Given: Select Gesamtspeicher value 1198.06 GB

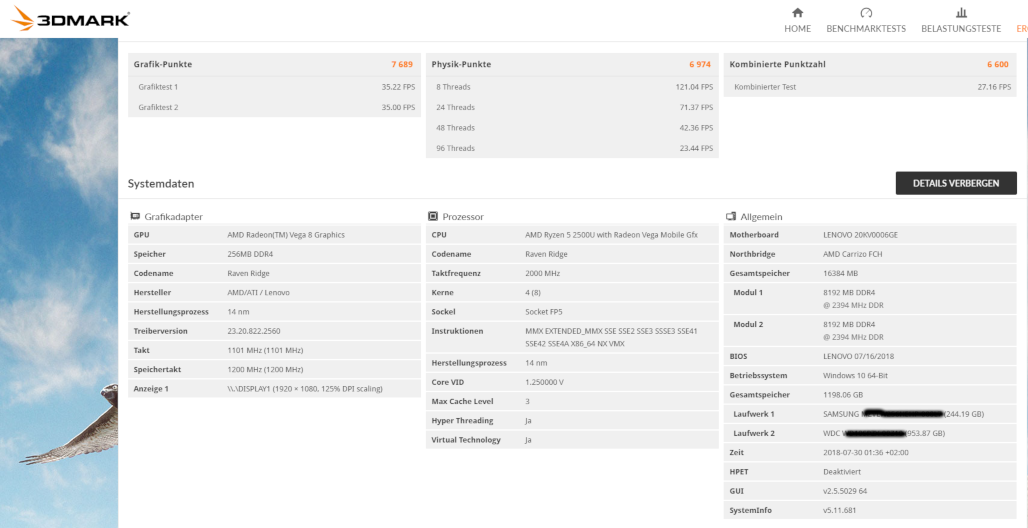Looking at the screenshot, I should pyautogui.click(x=843, y=395).
